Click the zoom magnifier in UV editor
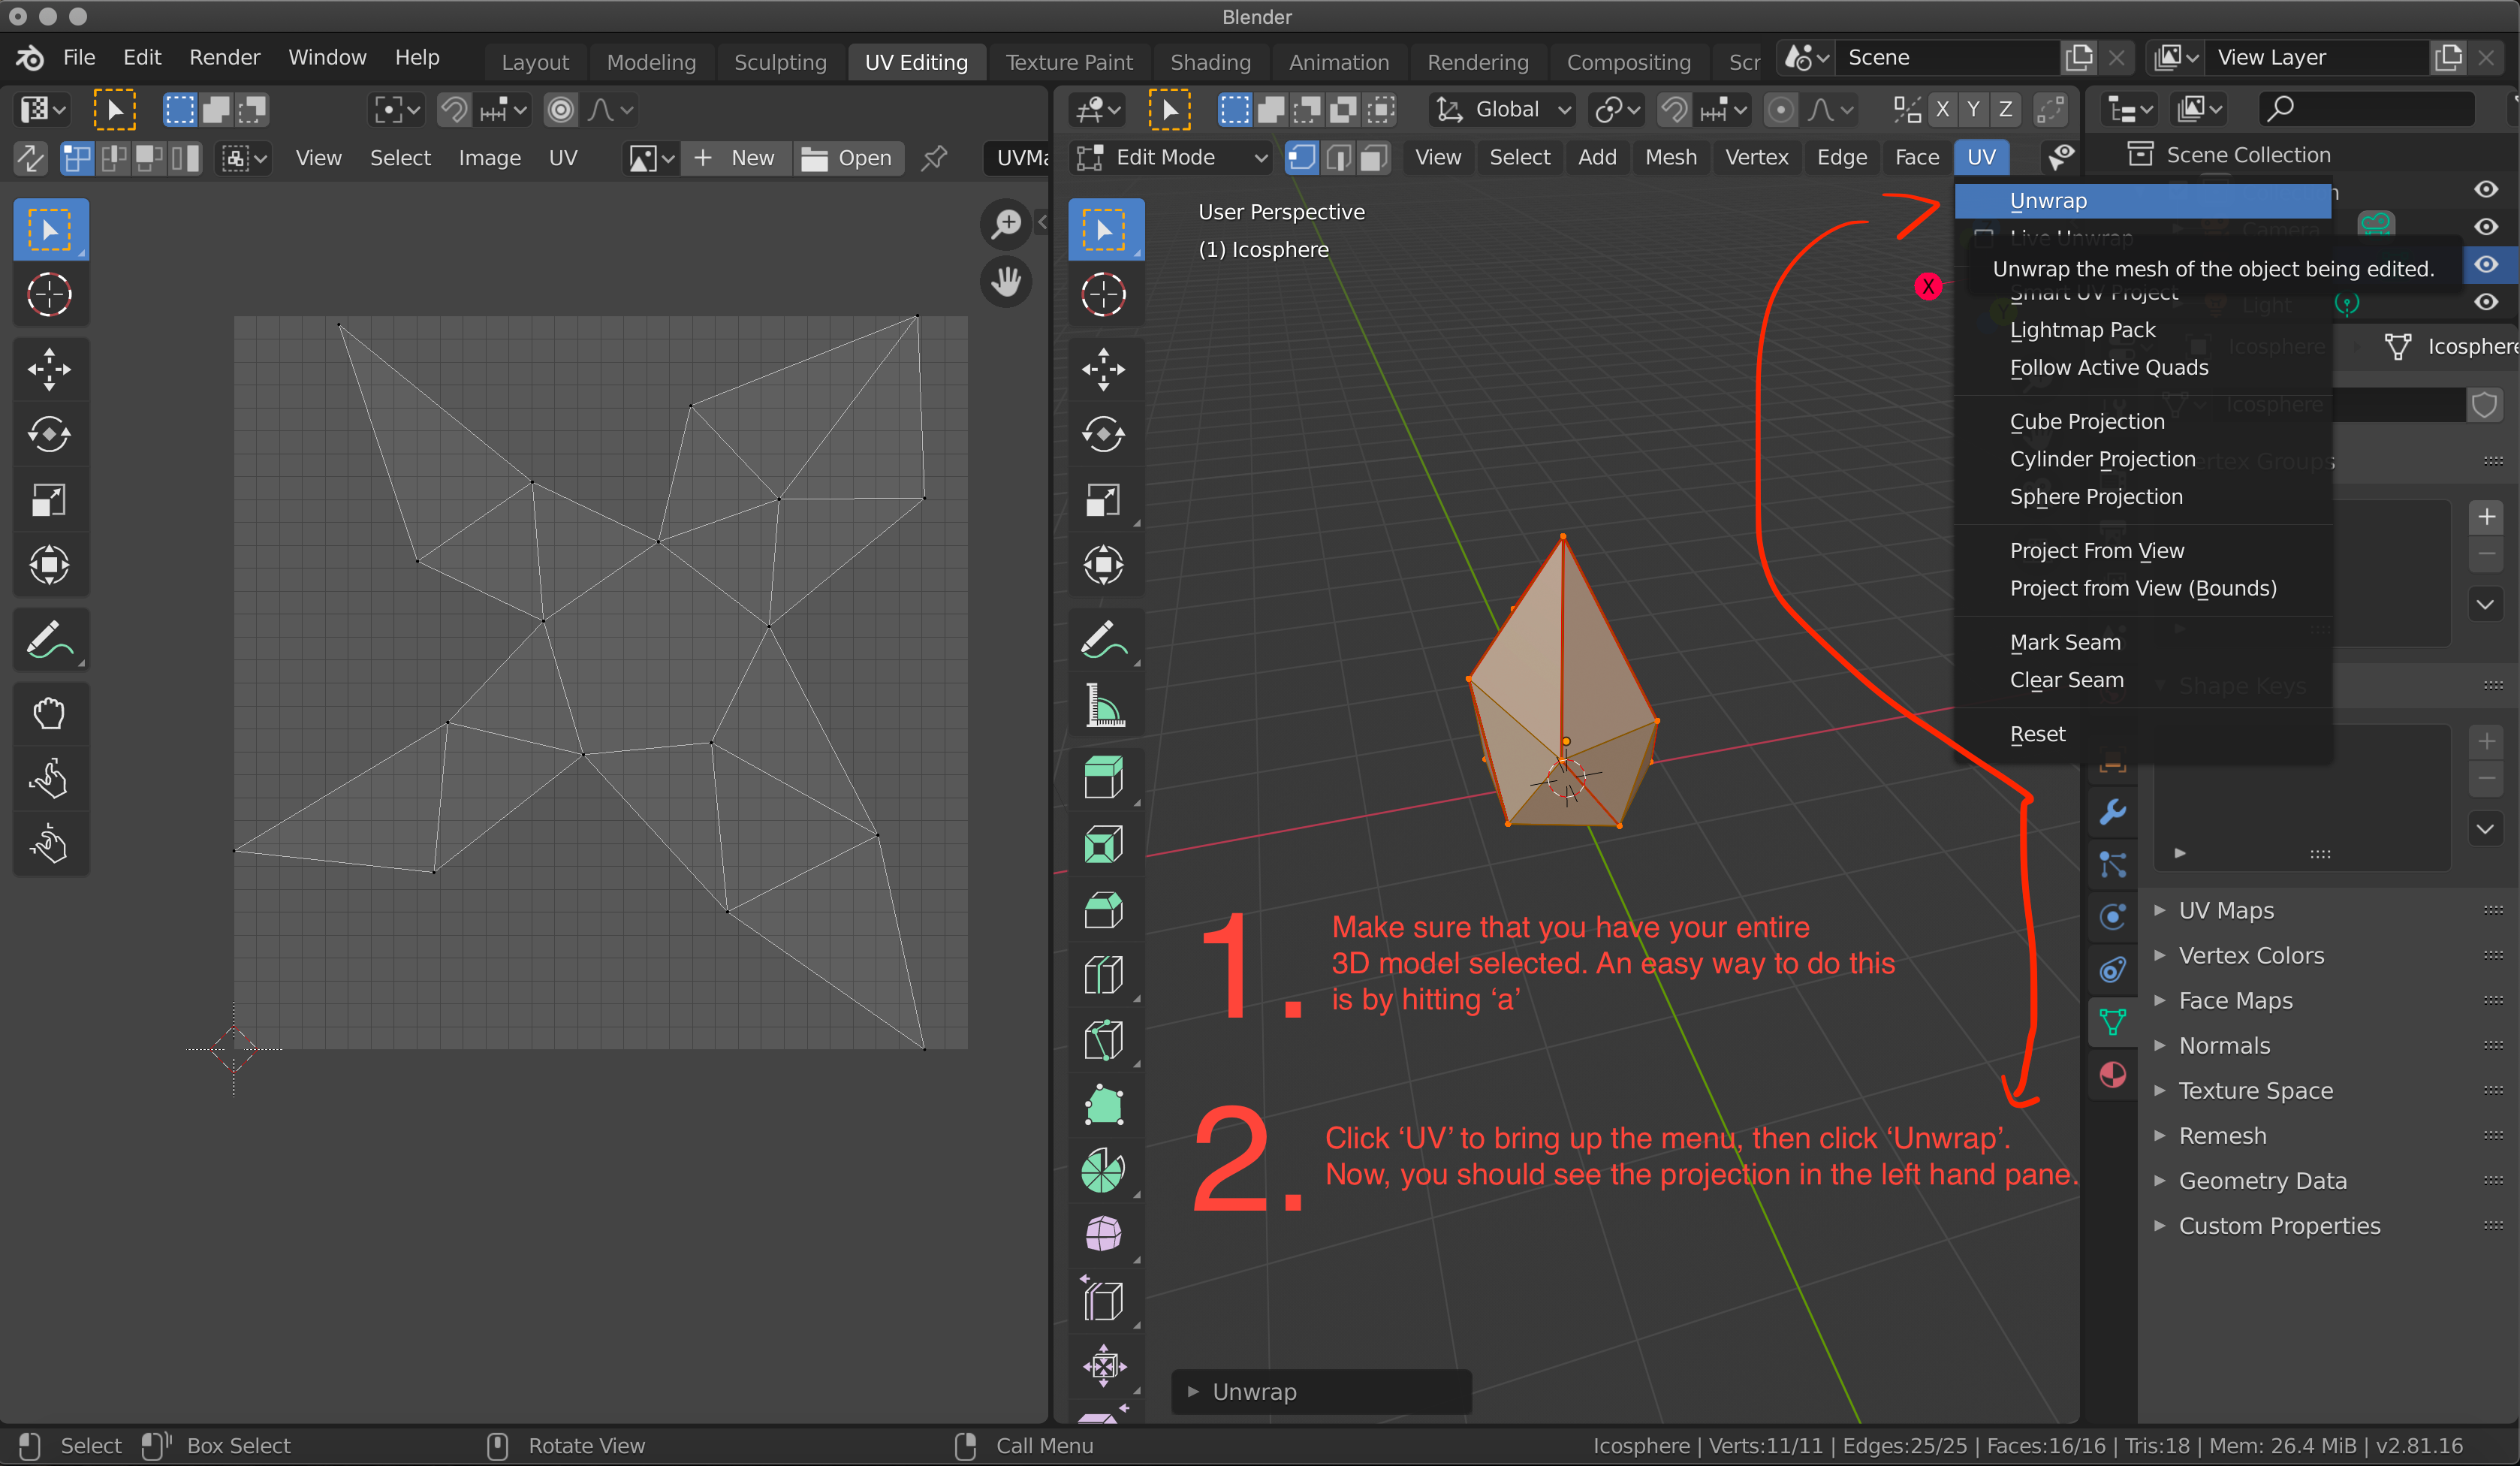Image resolution: width=2520 pixels, height=1466 pixels. pyautogui.click(x=1006, y=224)
